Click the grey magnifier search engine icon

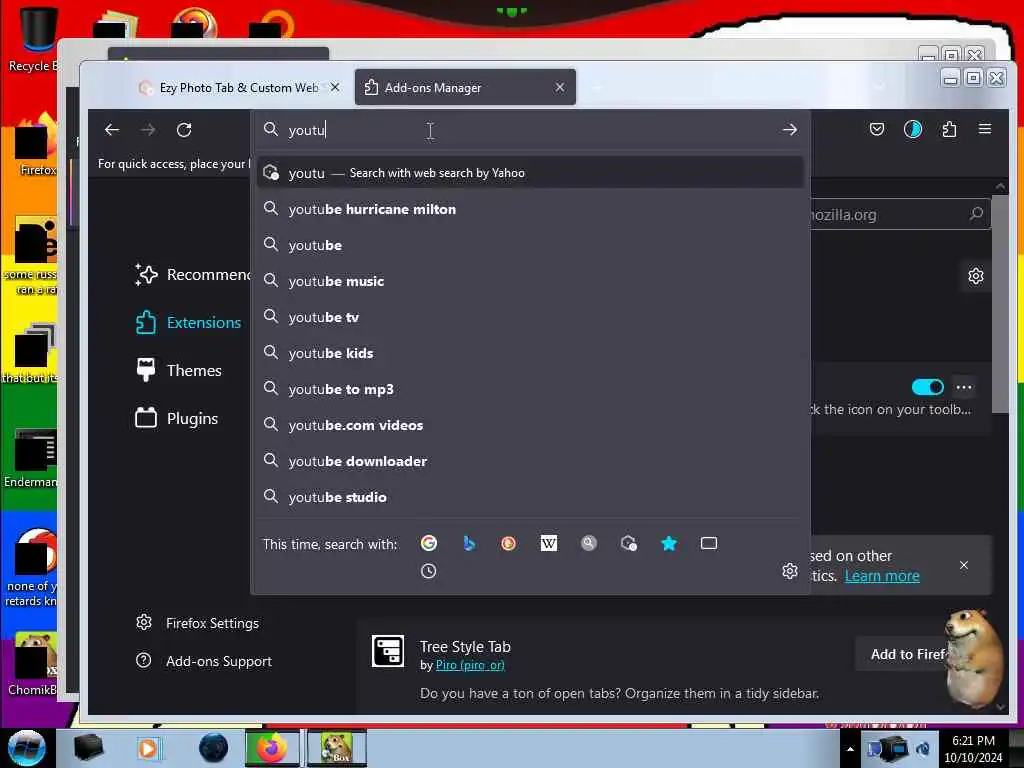(588, 543)
